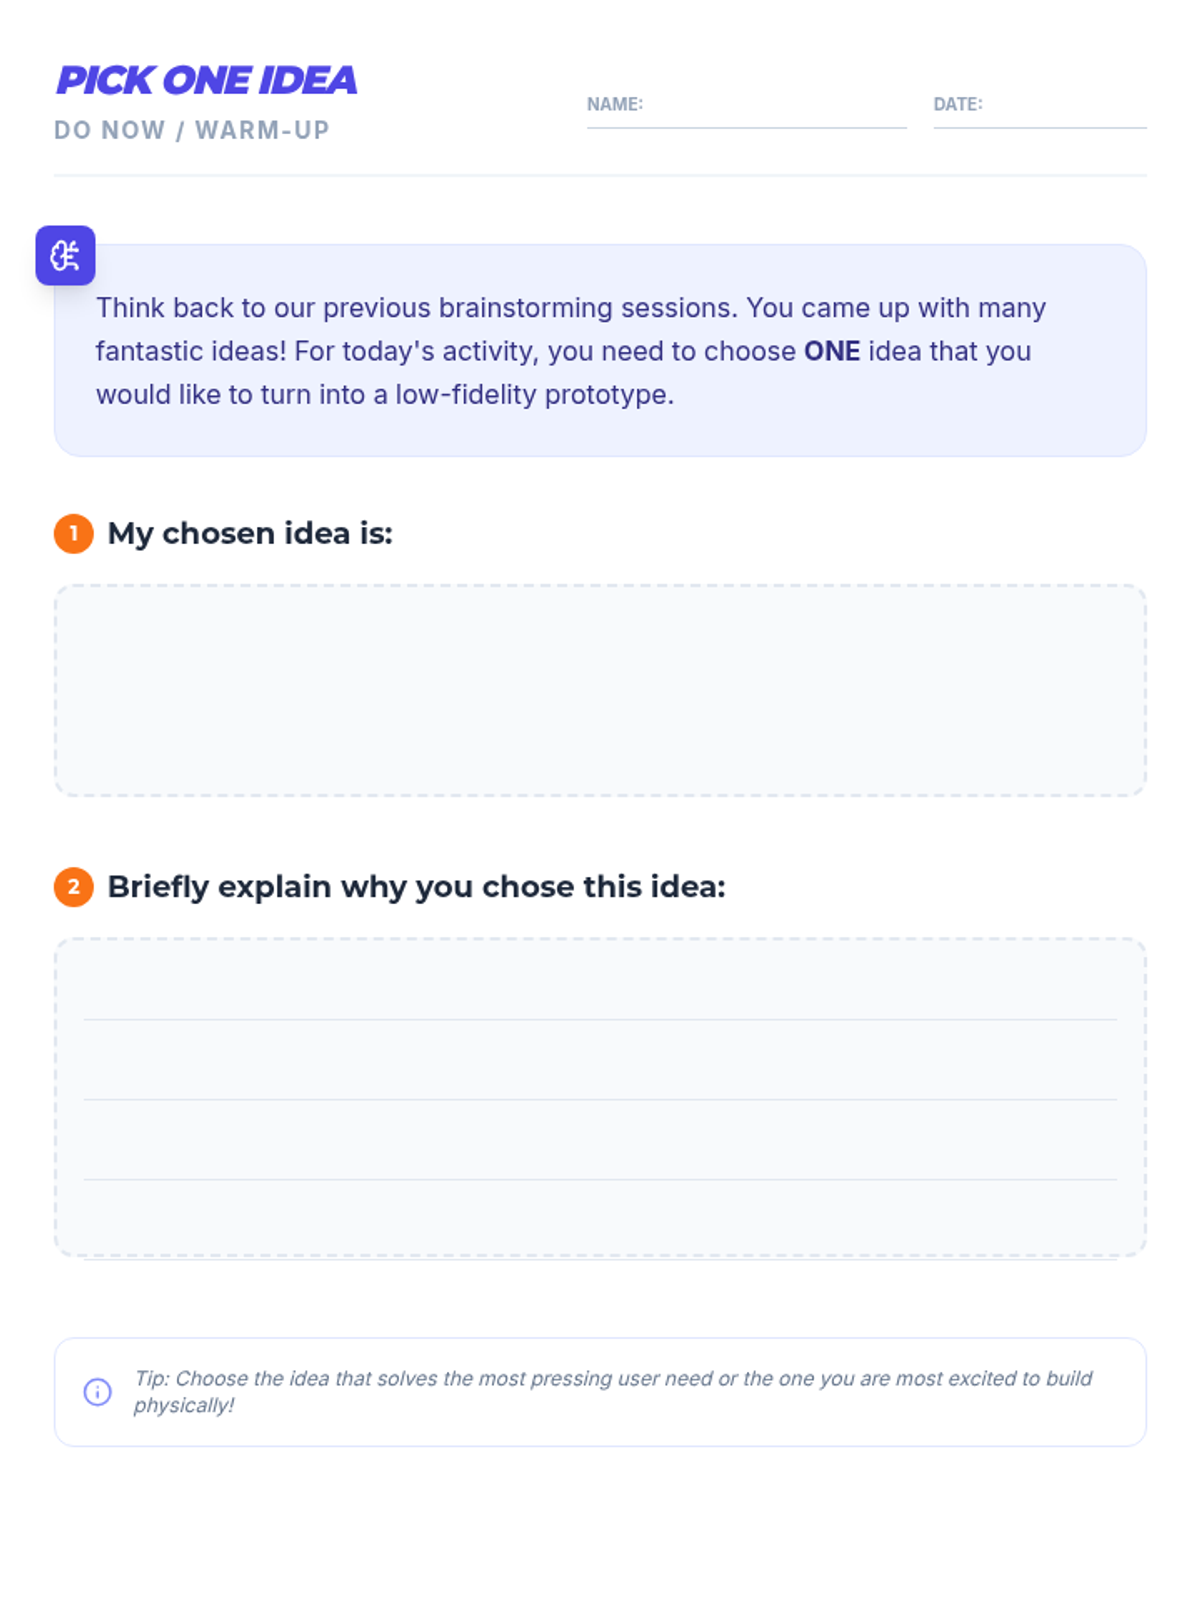Screen dimensions: 1200x1600
Task: Click the NAME: label
Action: coord(614,104)
